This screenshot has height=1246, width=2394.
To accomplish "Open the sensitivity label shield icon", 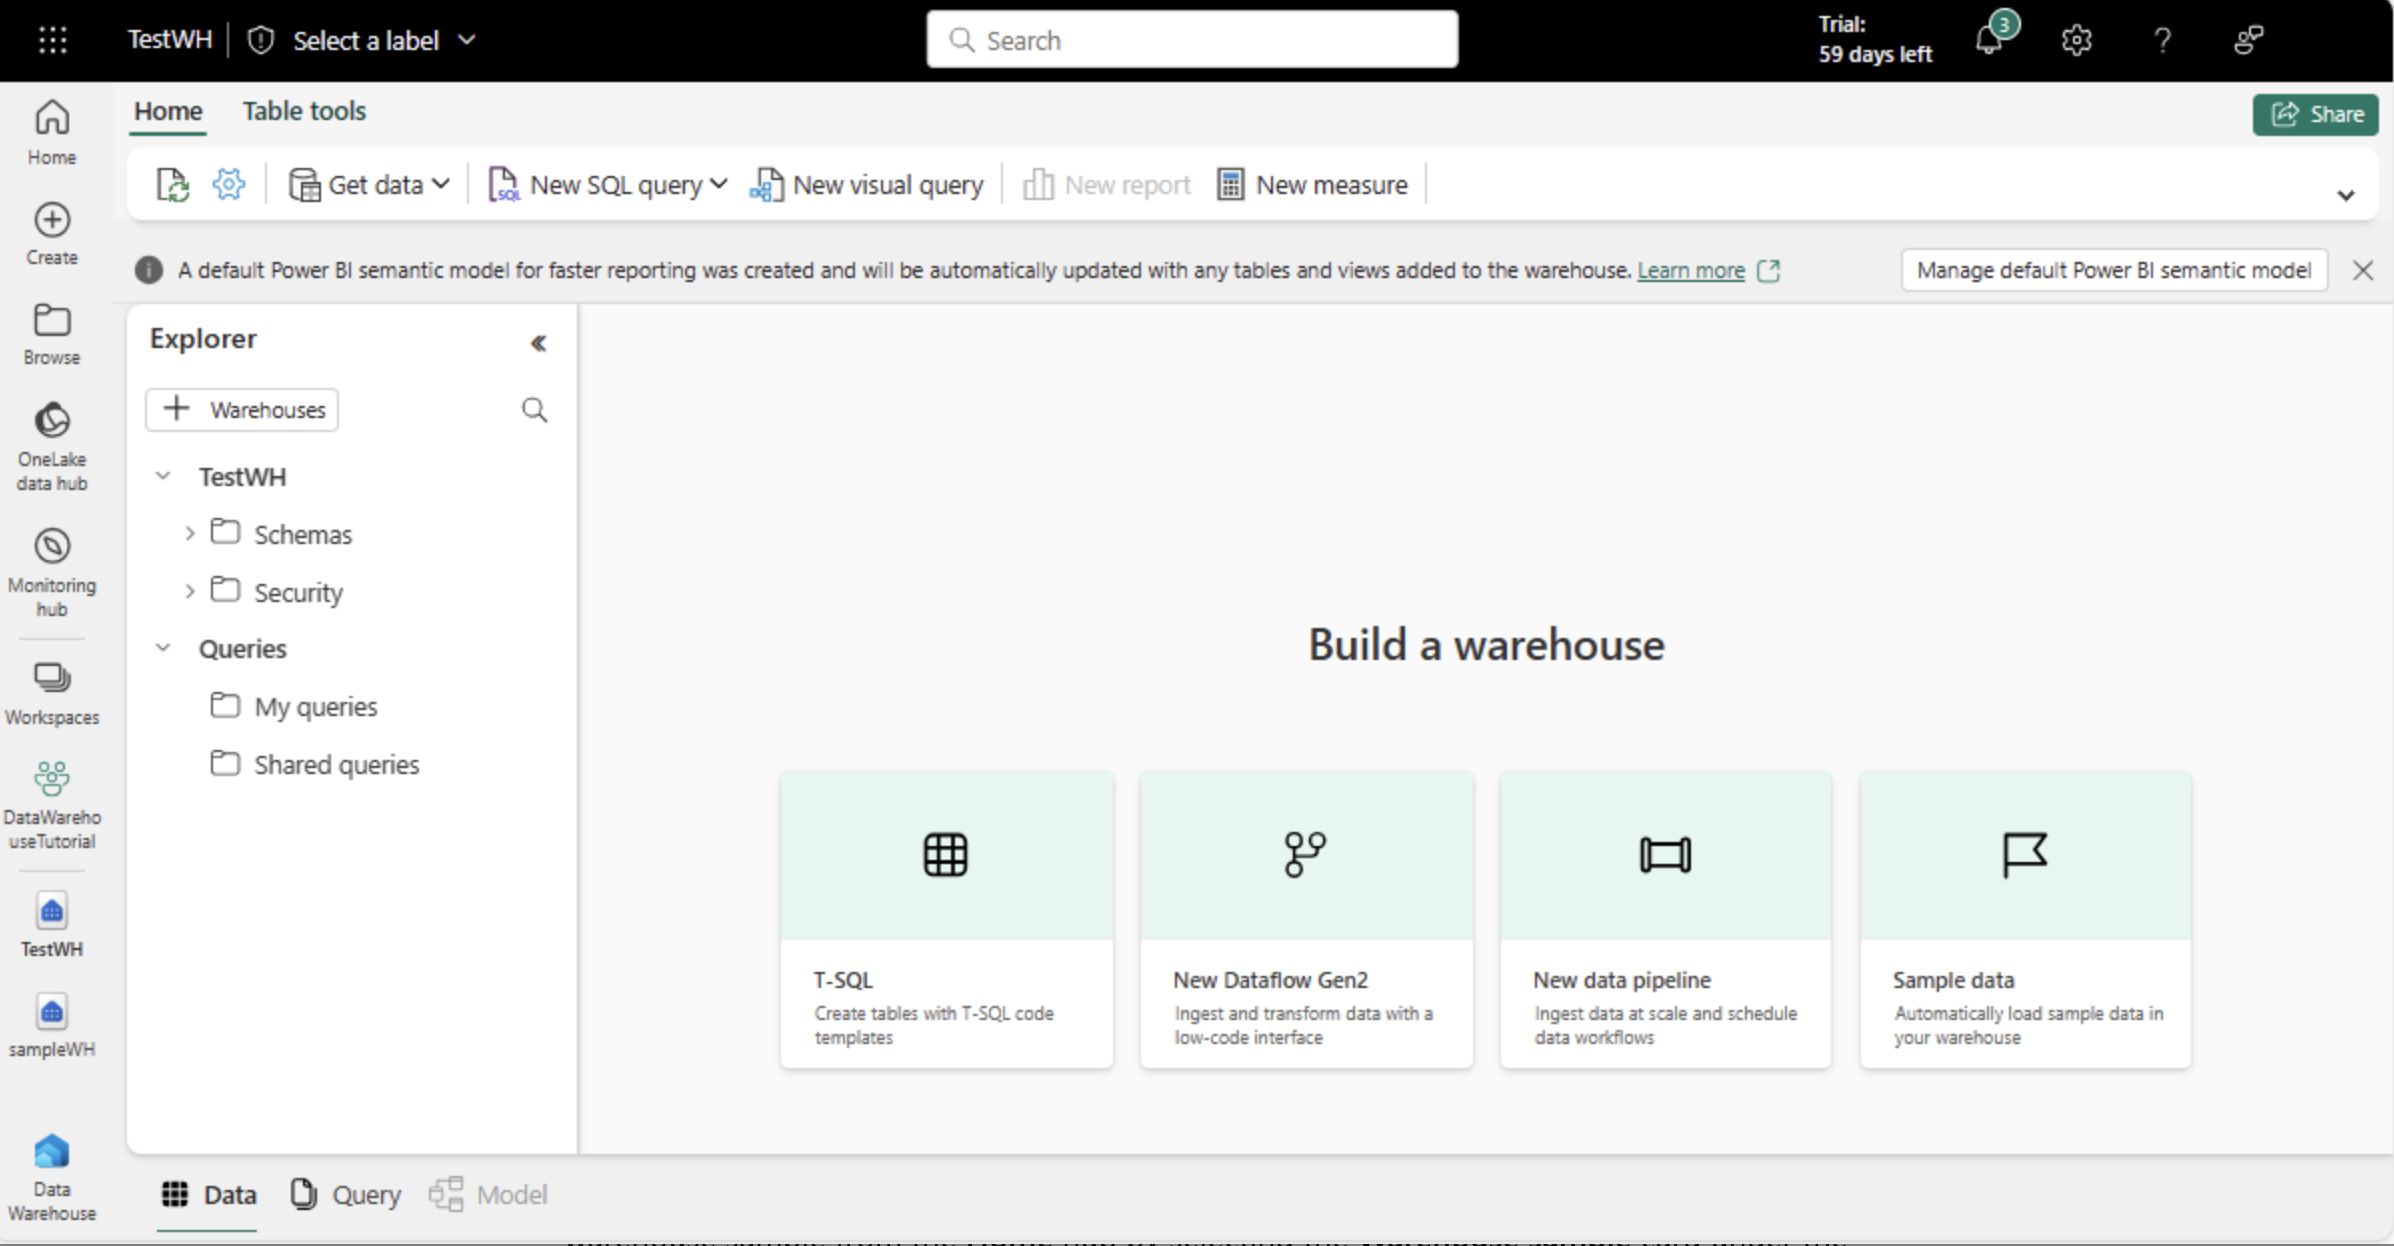I will (x=261, y=40).
